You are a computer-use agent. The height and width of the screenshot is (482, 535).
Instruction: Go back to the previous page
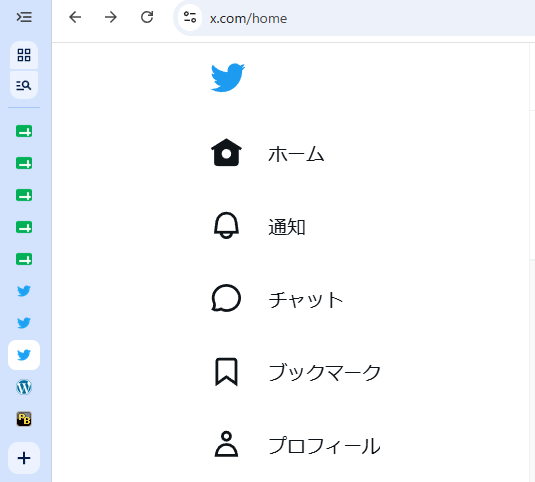pyautogui.click(x=75, y=17)
